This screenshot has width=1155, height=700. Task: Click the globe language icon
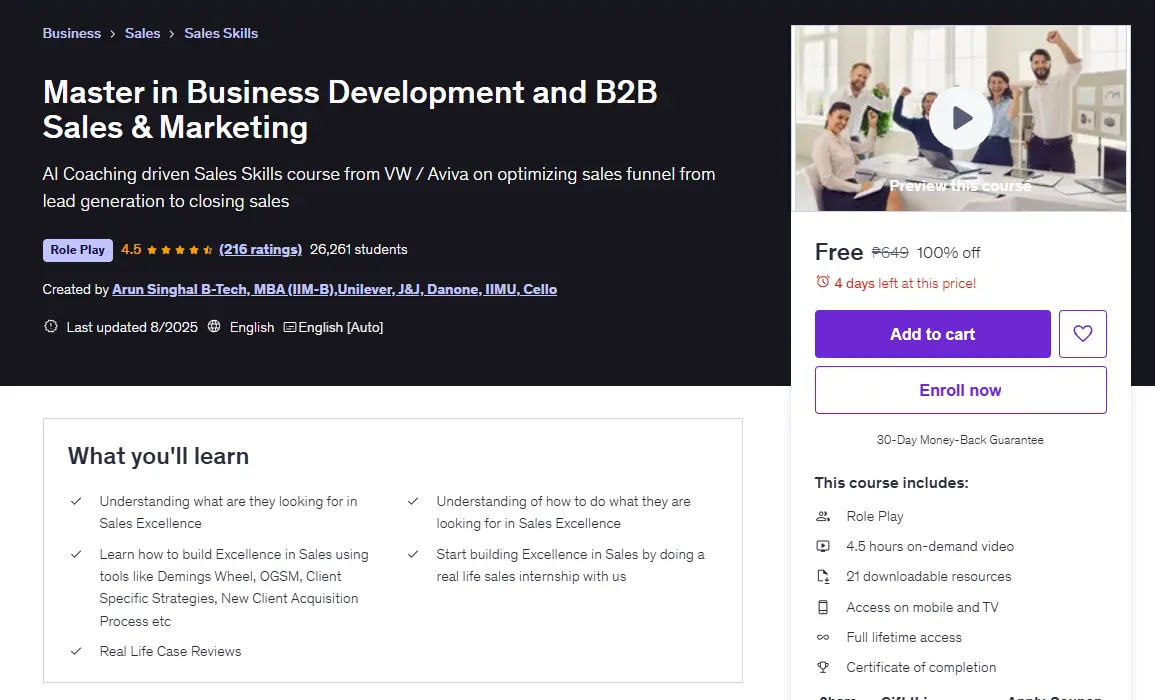pos(214,326)
